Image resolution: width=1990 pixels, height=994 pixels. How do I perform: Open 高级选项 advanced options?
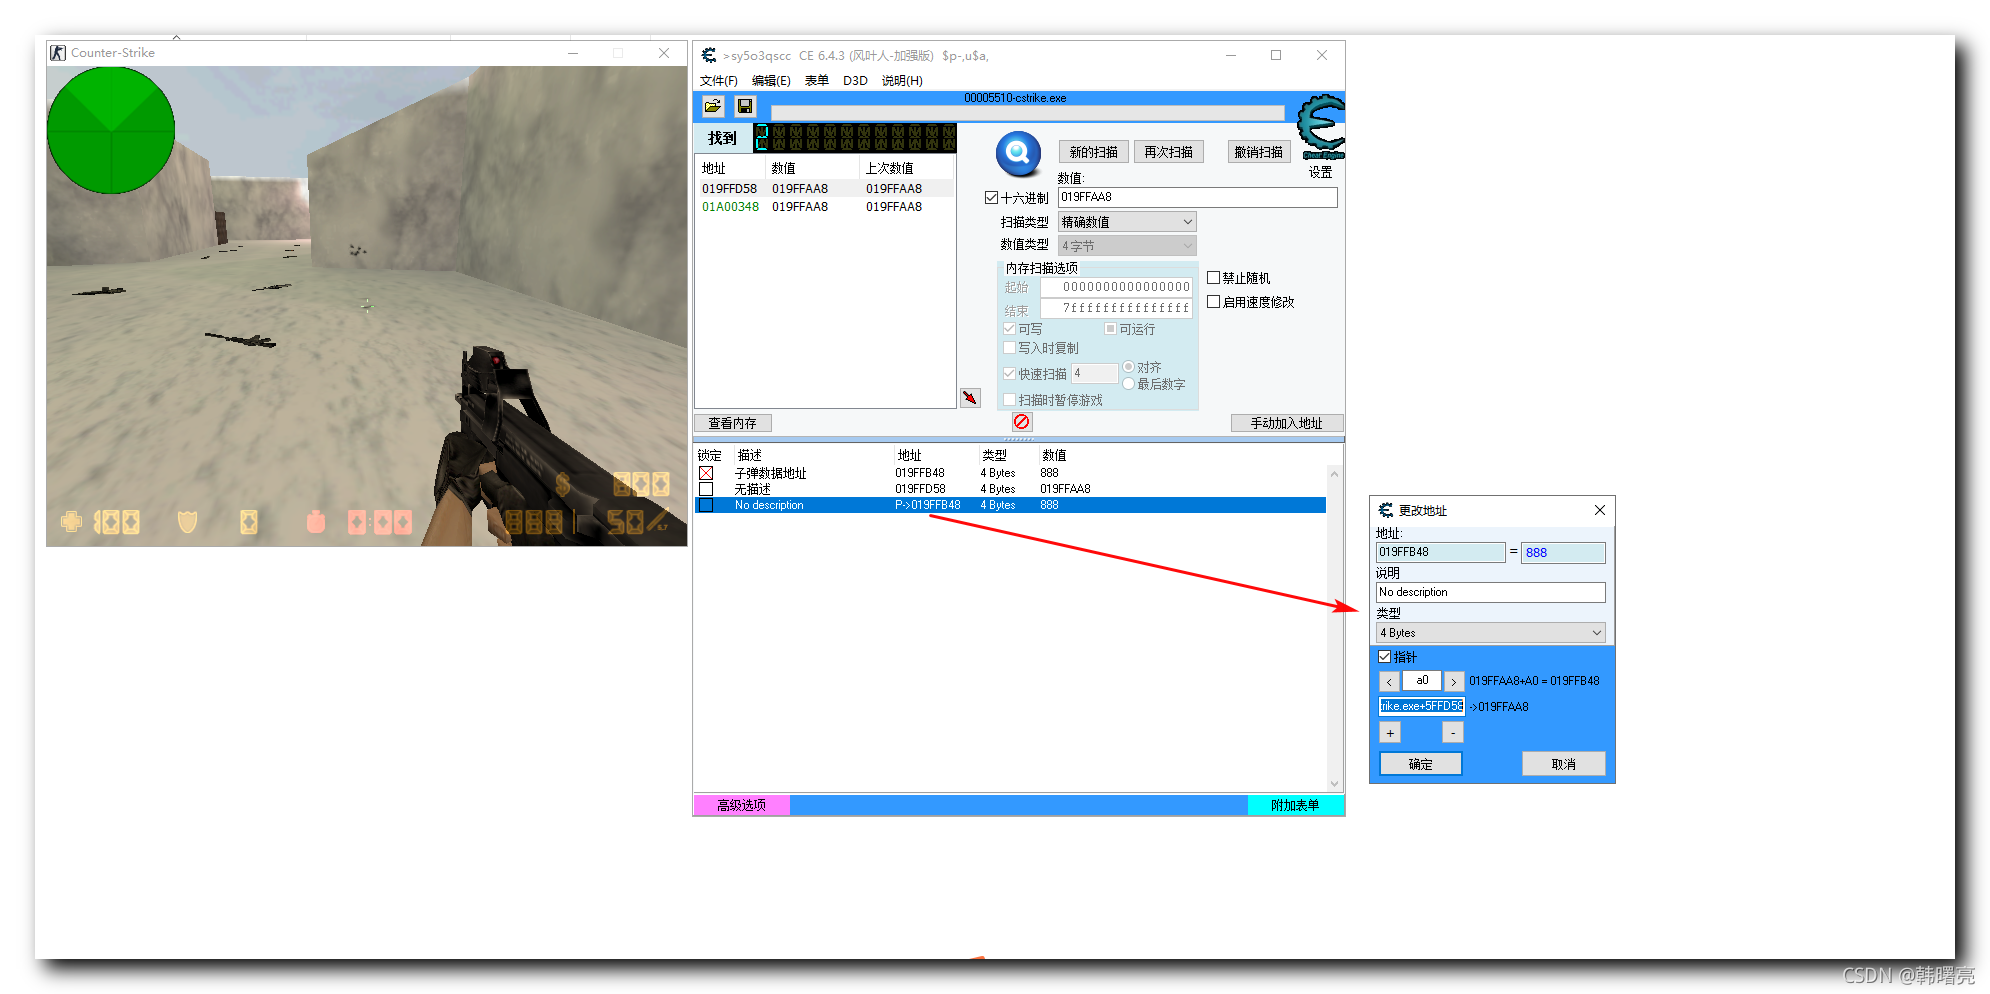pos(741,805)
